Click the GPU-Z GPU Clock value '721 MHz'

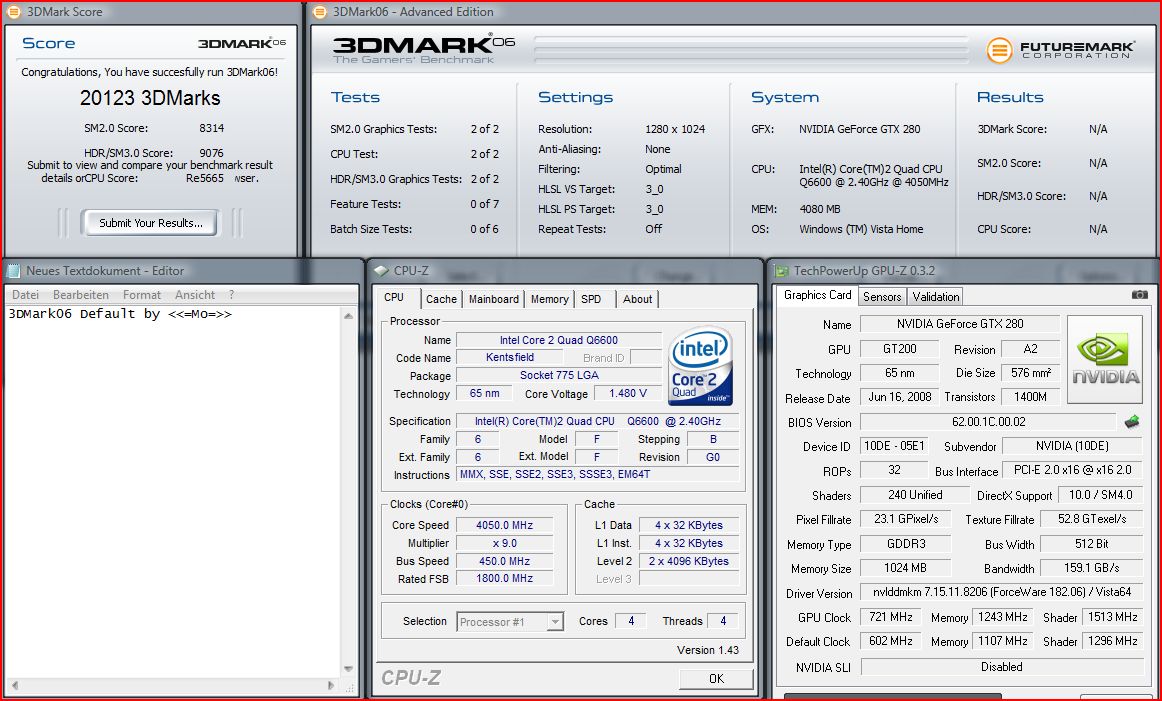(x=890, y=617)
